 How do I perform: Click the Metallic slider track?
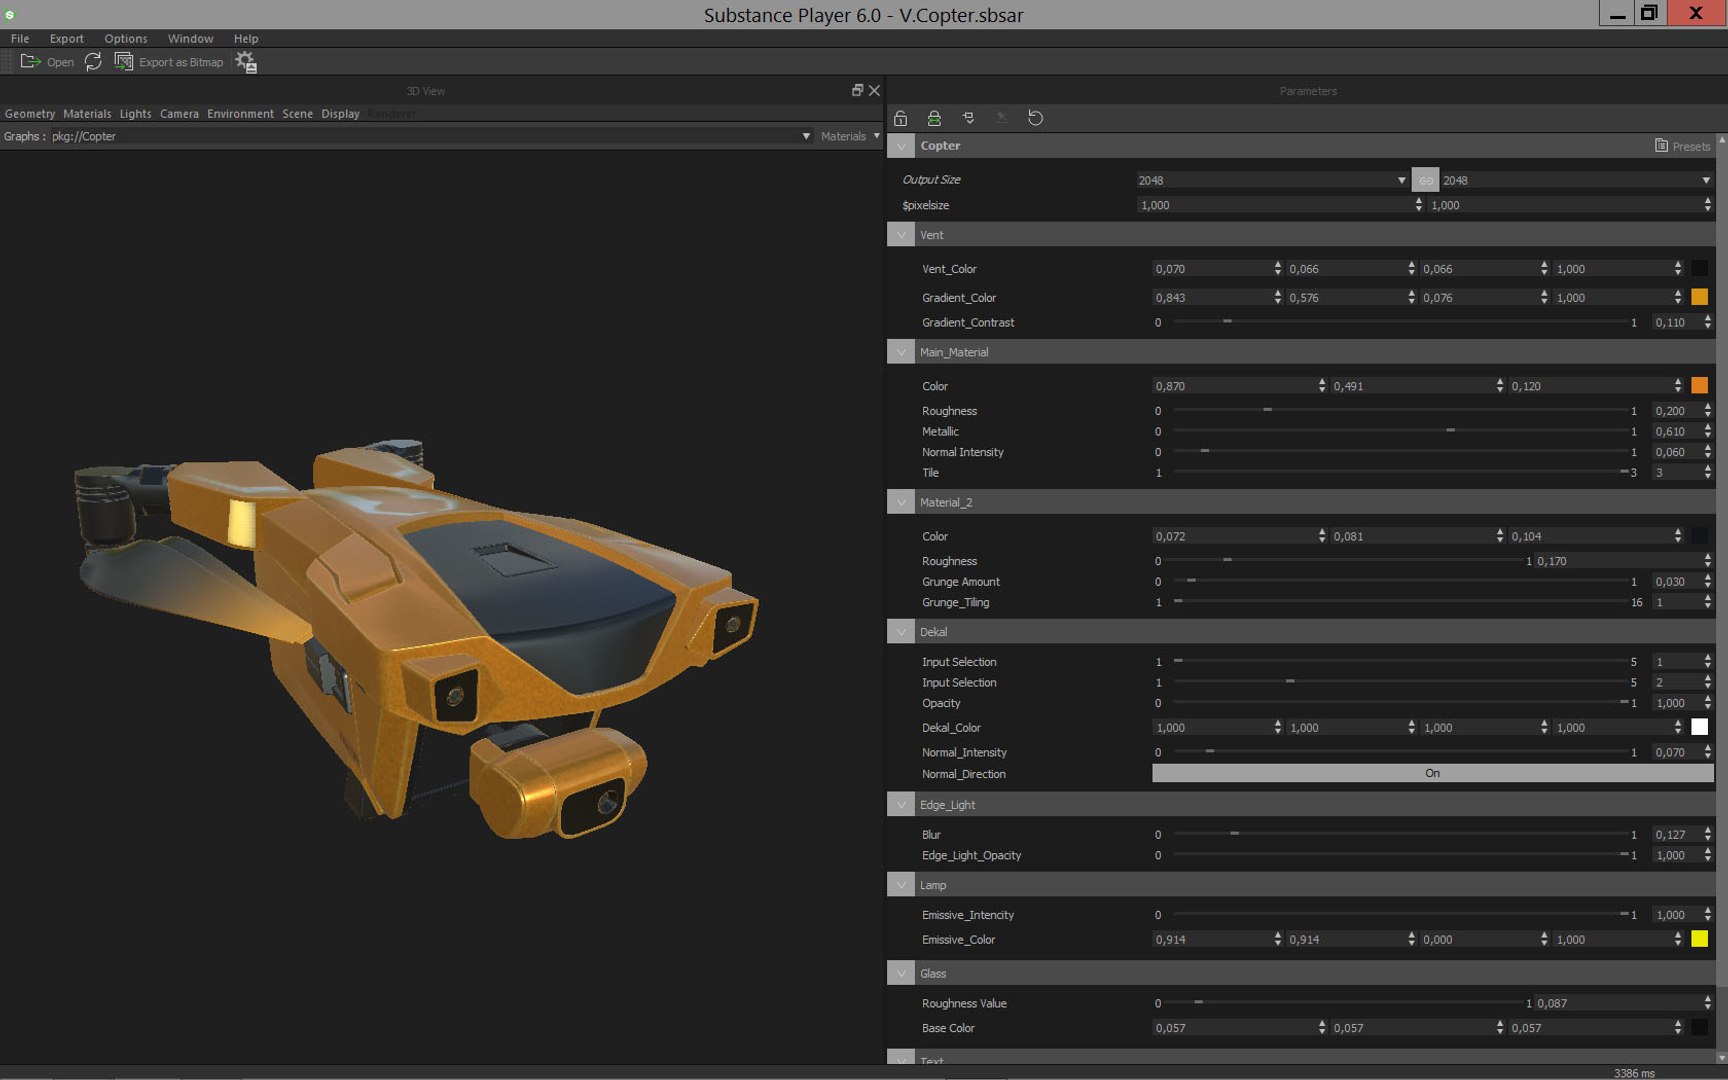1399,431
